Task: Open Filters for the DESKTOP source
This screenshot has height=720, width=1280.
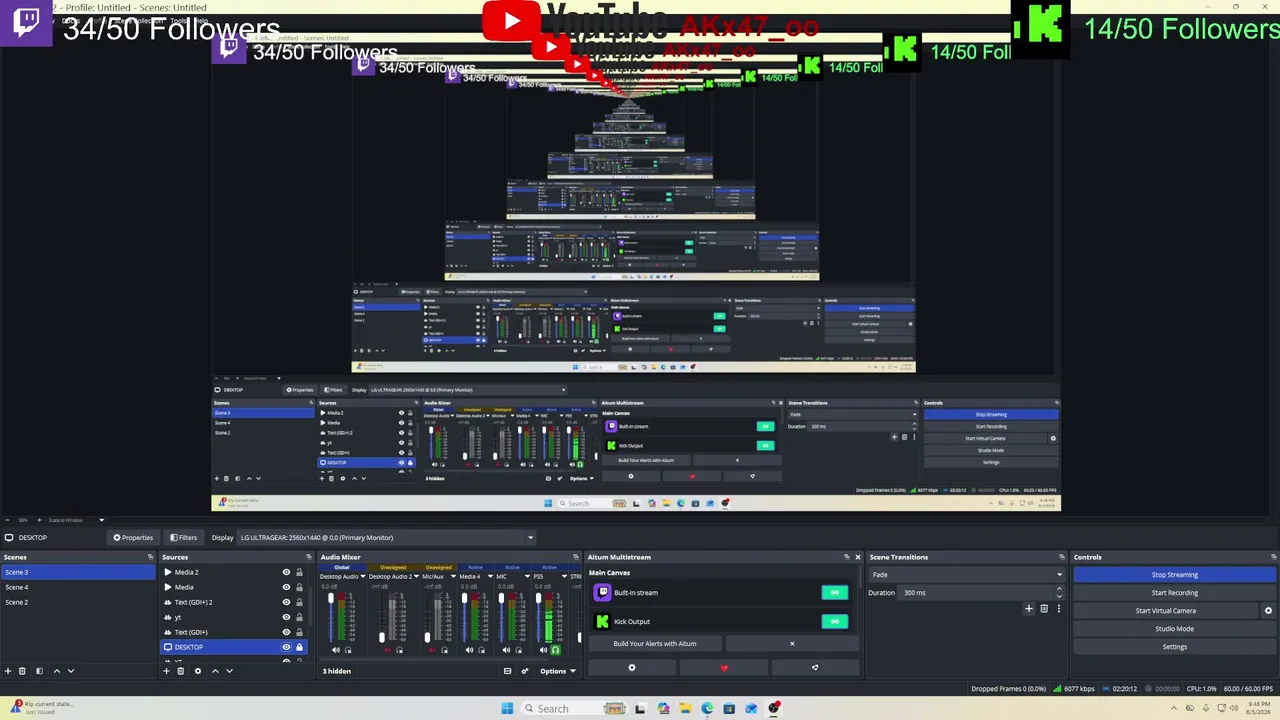Action: (184, 538)
